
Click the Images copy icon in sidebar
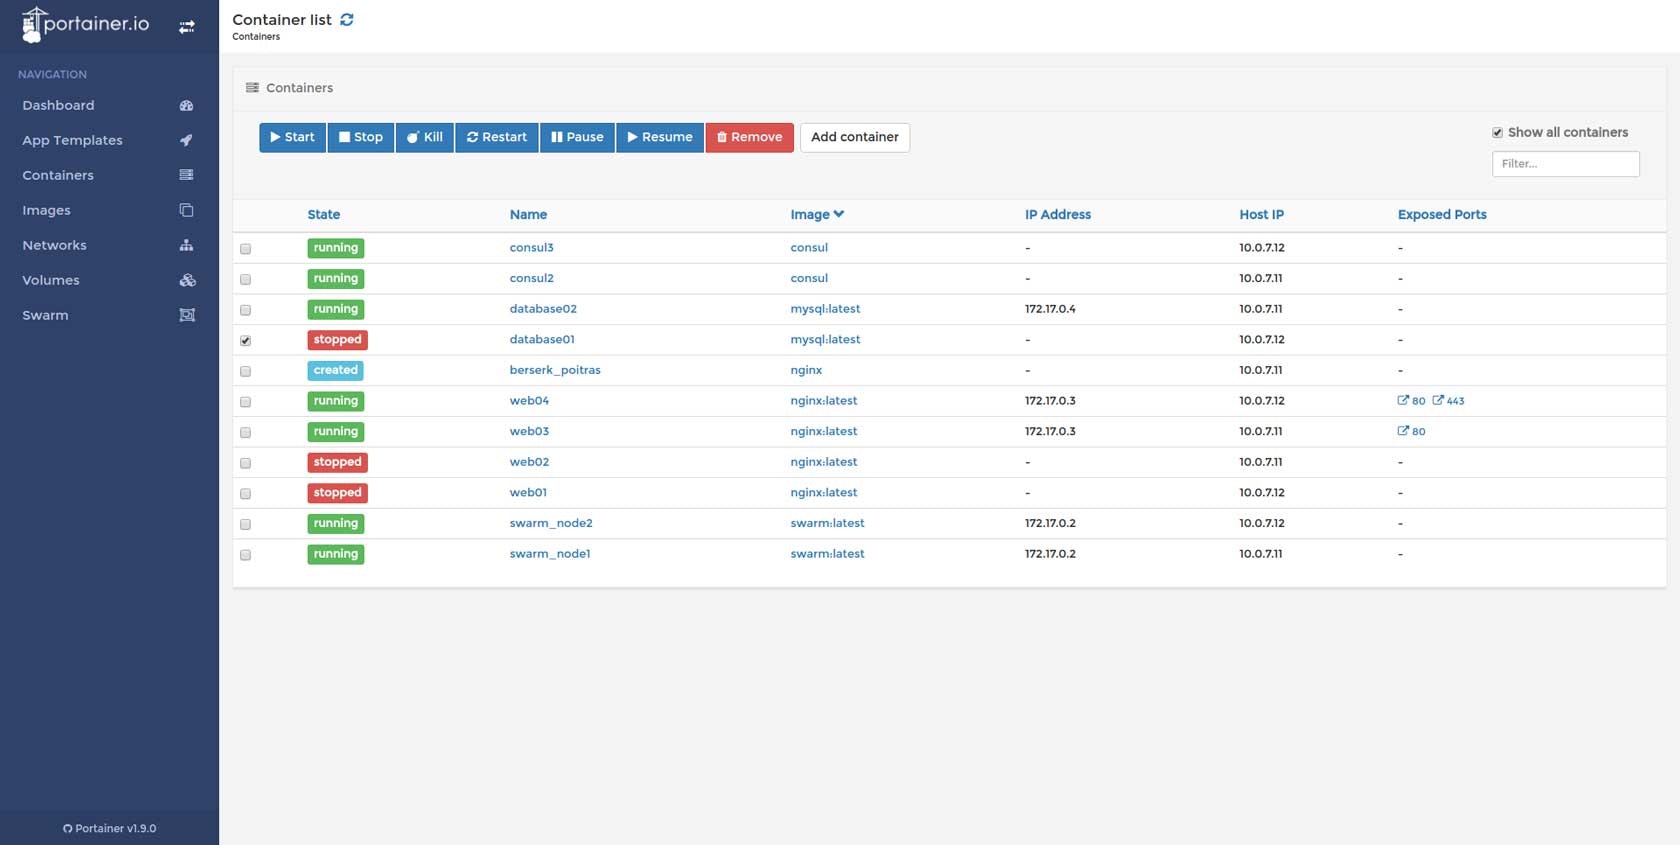pyautogui.click(x=186, y=210)
